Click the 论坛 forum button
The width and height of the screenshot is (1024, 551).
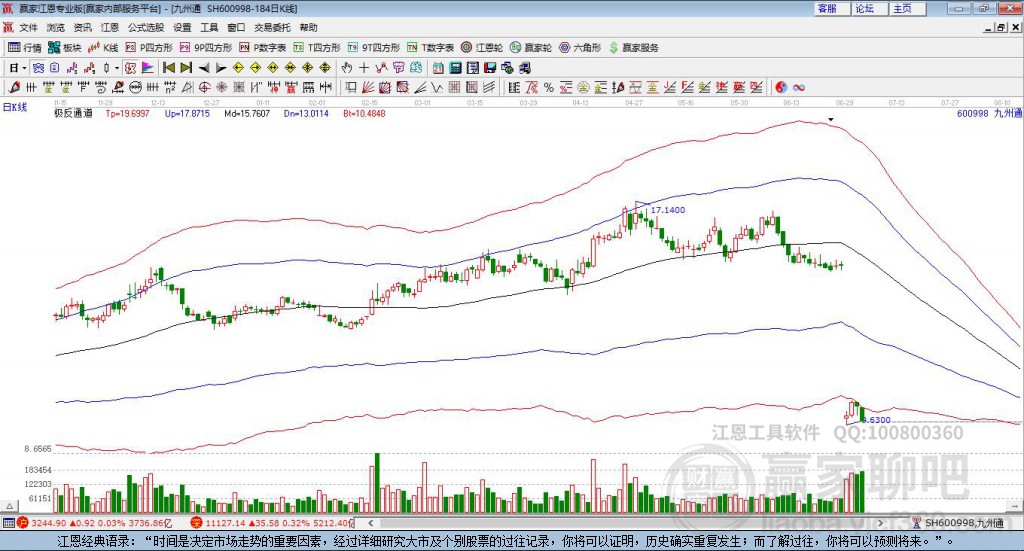869,8
